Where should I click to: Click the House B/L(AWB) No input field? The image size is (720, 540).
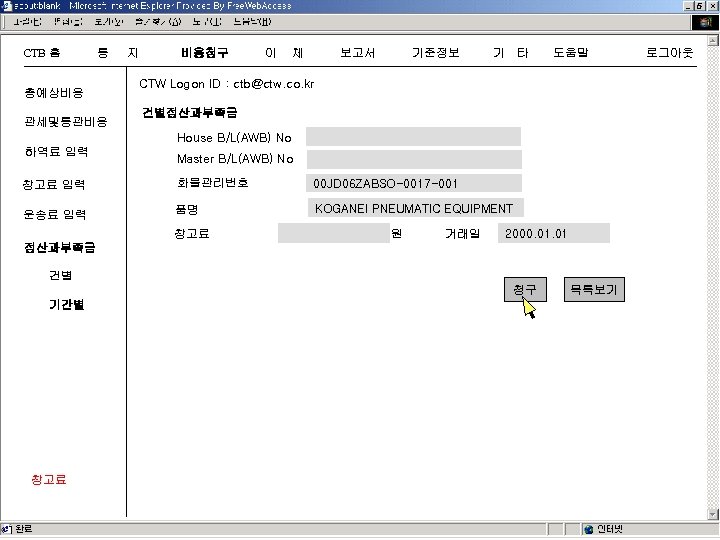(x=413, y=137)
